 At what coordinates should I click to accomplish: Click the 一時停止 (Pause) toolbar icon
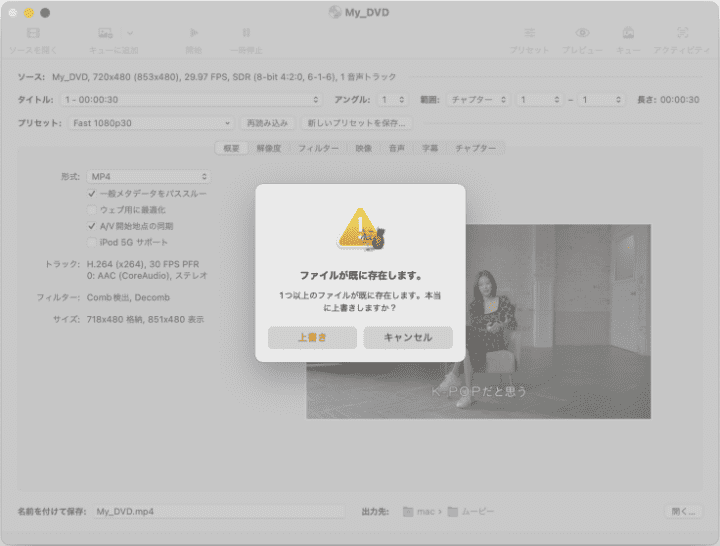[246, 34]
